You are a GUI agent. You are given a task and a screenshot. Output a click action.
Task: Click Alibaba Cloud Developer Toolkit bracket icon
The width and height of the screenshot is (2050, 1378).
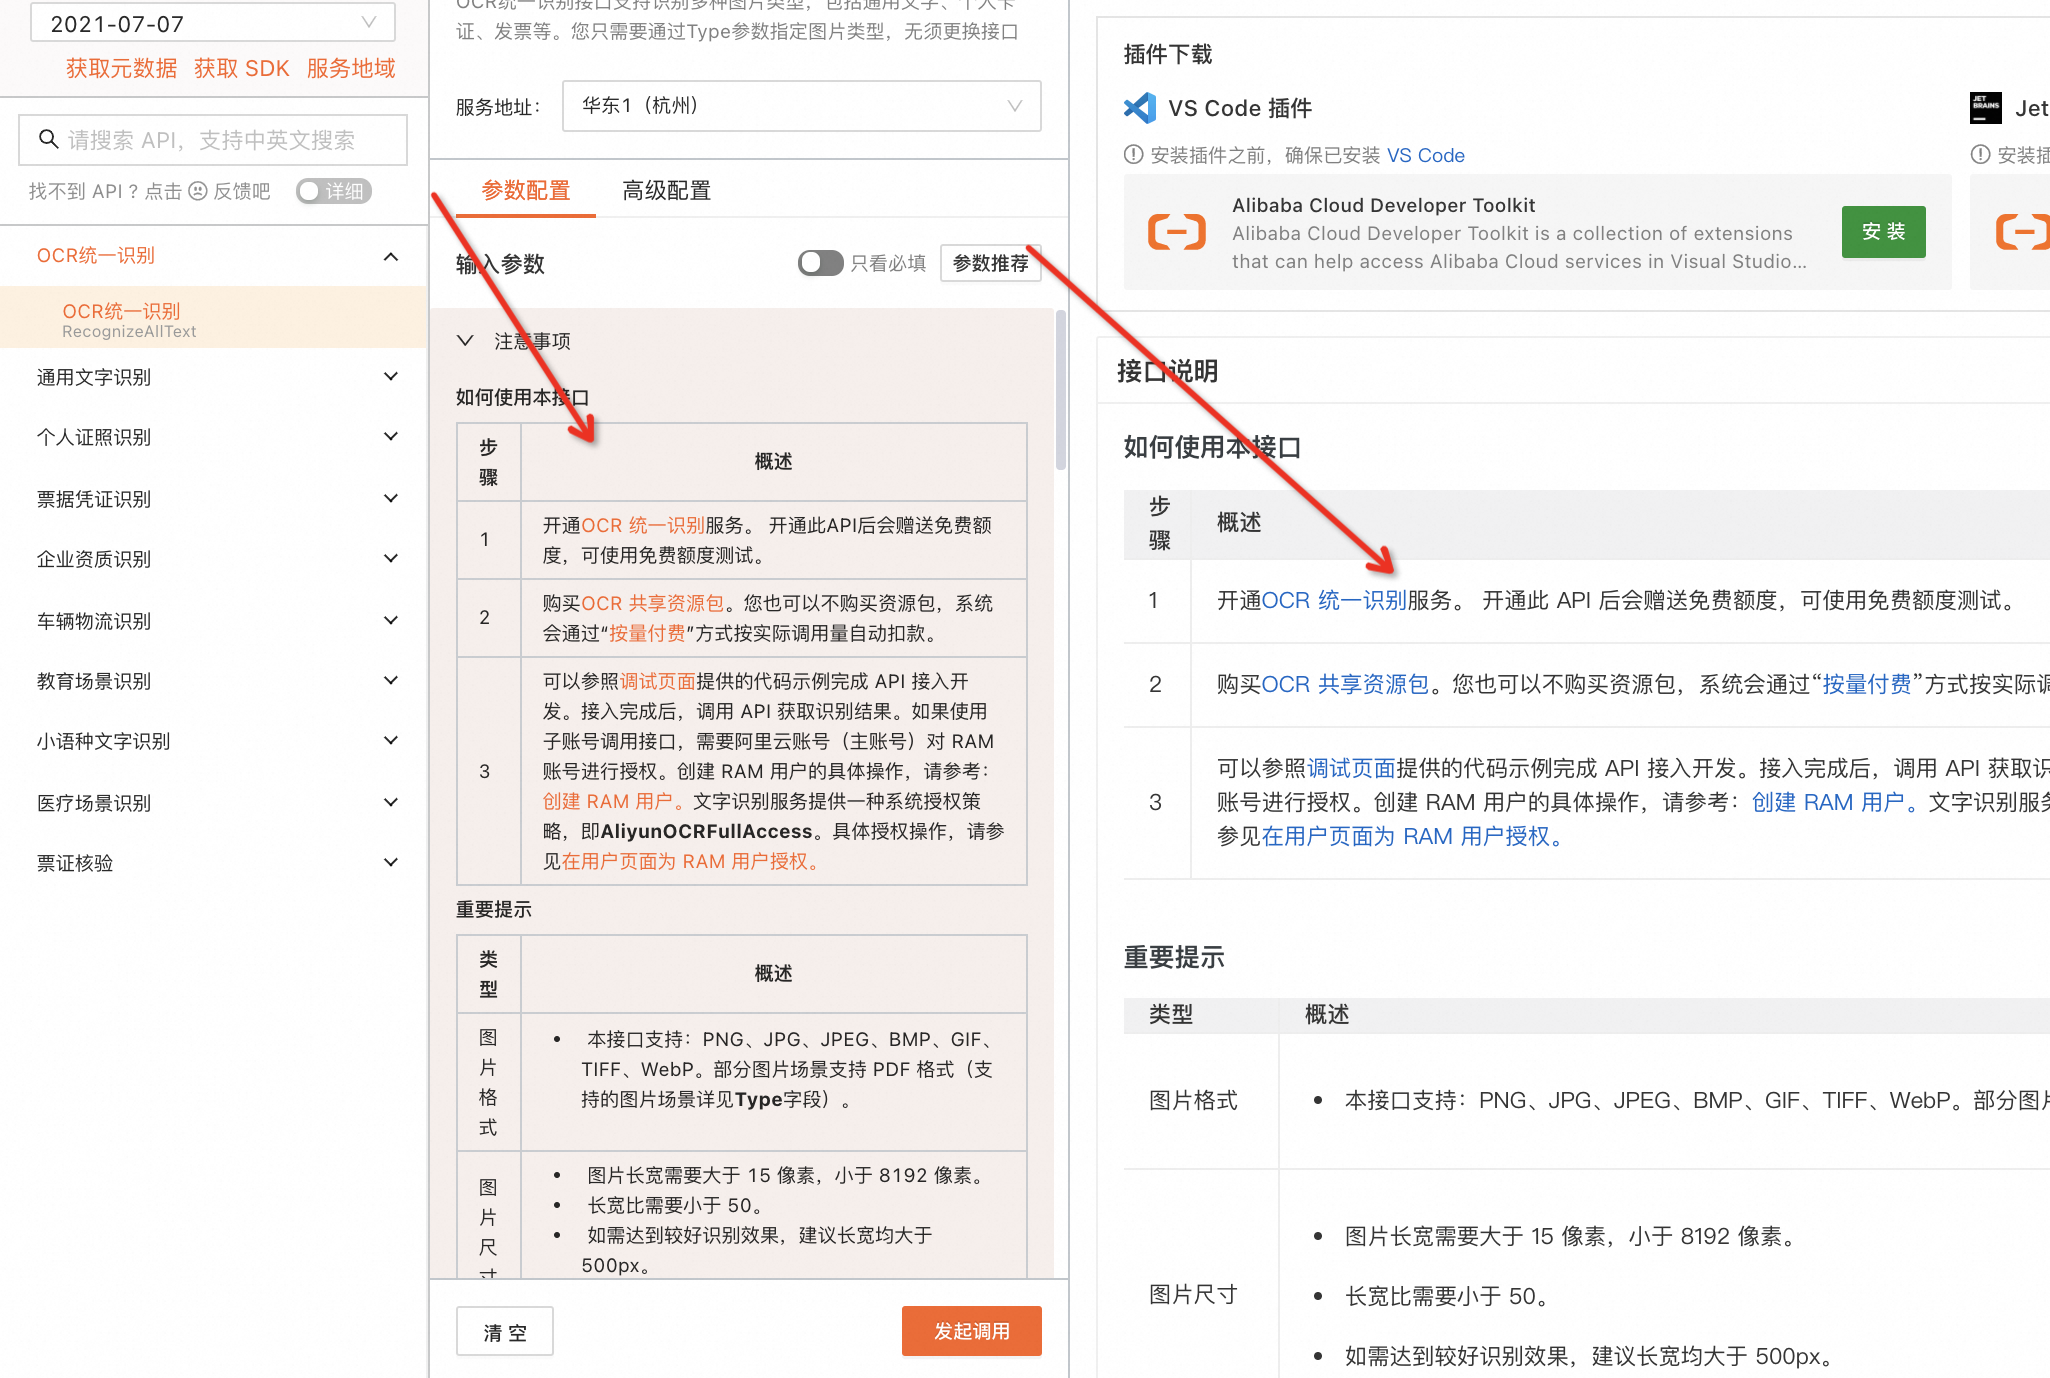pyautogui.click(x=1176, y=232)
